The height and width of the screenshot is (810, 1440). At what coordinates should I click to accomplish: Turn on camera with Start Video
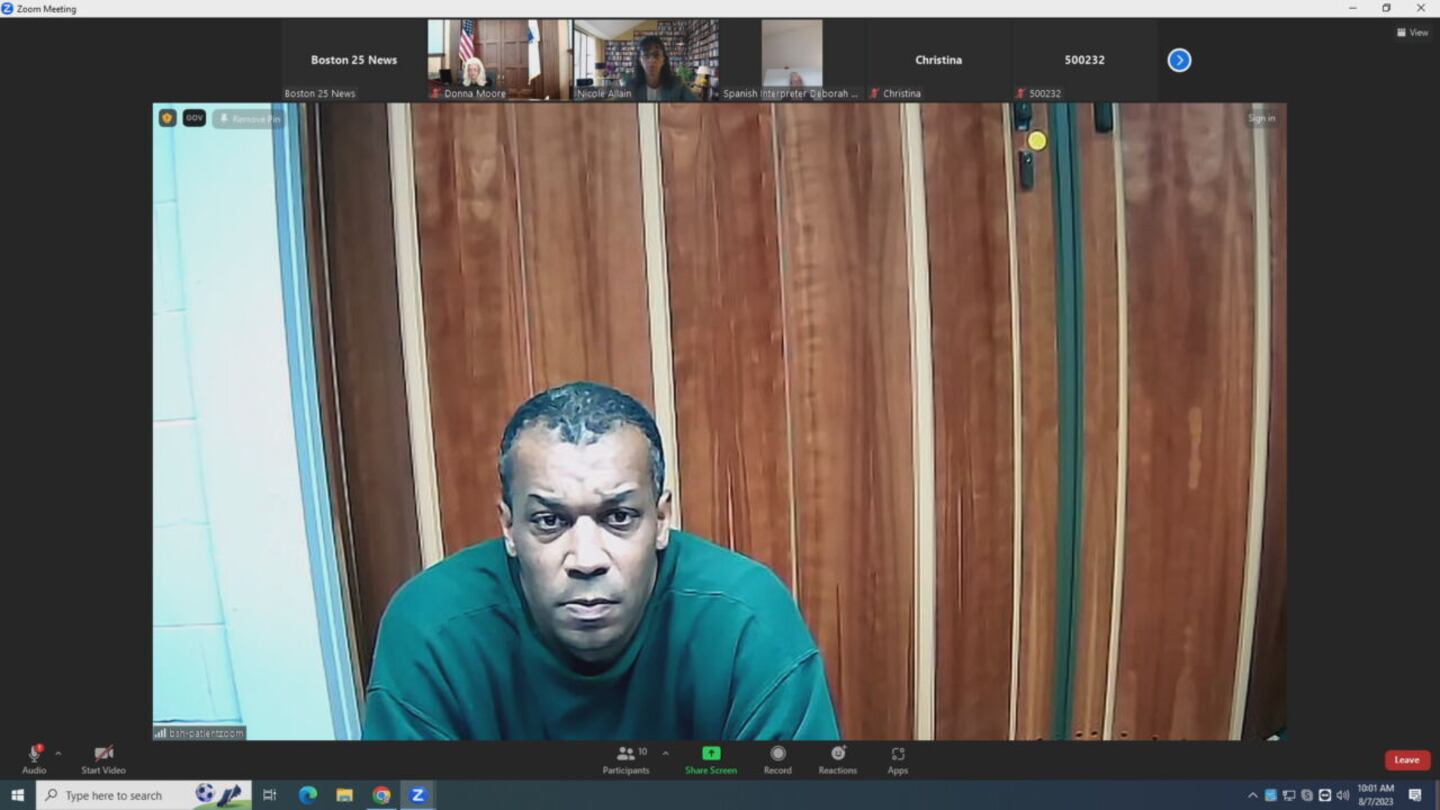[103, 755]
